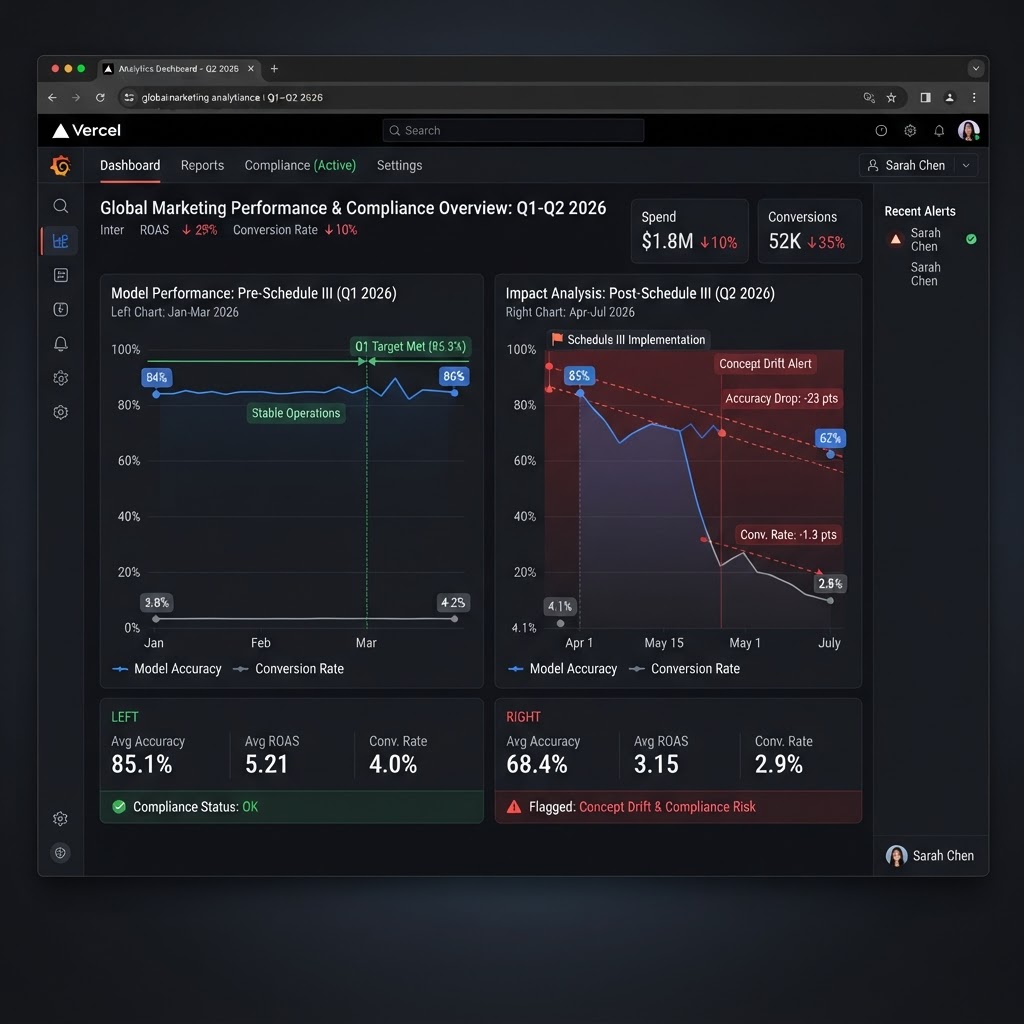This screenshot has height=1024, width=1024.
Task: Open settings gear in Vercel header
Action: 910,131
